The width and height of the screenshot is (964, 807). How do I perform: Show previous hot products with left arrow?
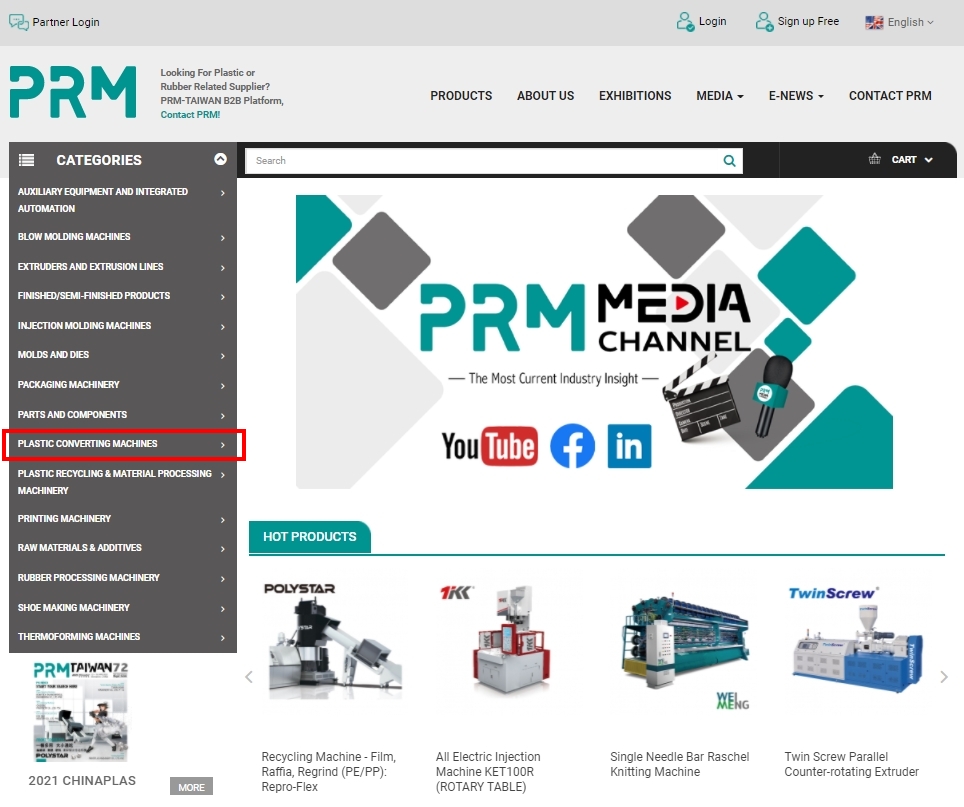click(249, 677)
